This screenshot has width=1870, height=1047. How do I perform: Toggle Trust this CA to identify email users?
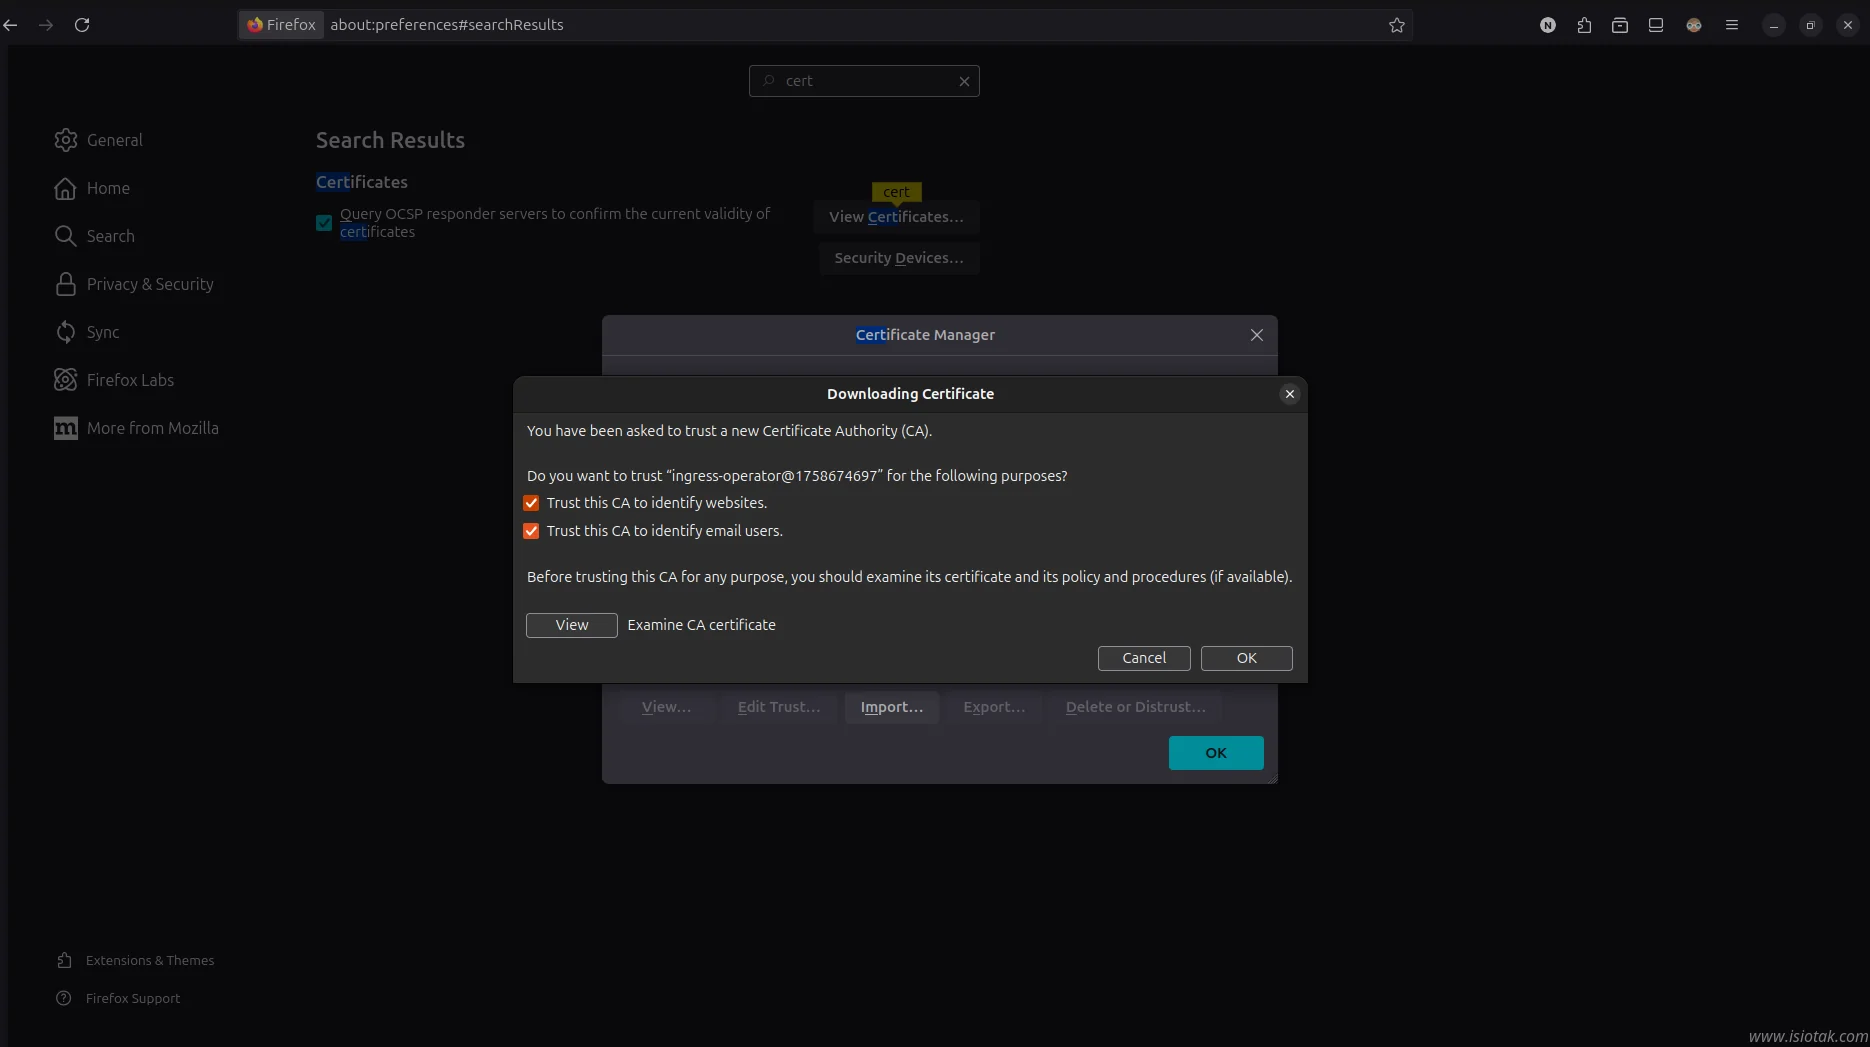tap(531, 531)
